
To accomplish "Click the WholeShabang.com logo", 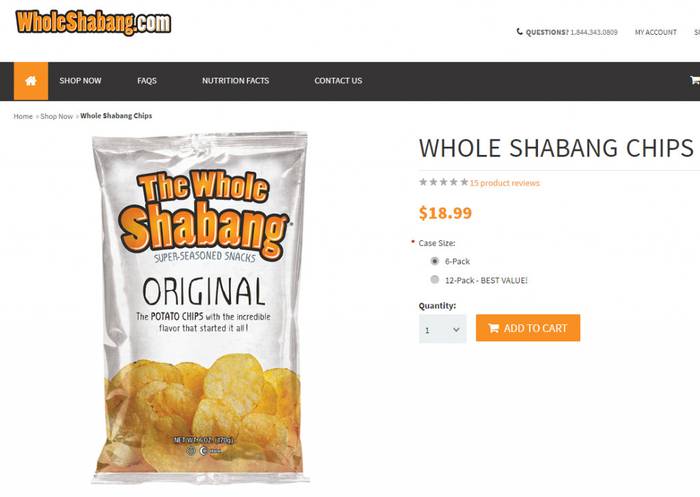I will [x=93, y=22].
